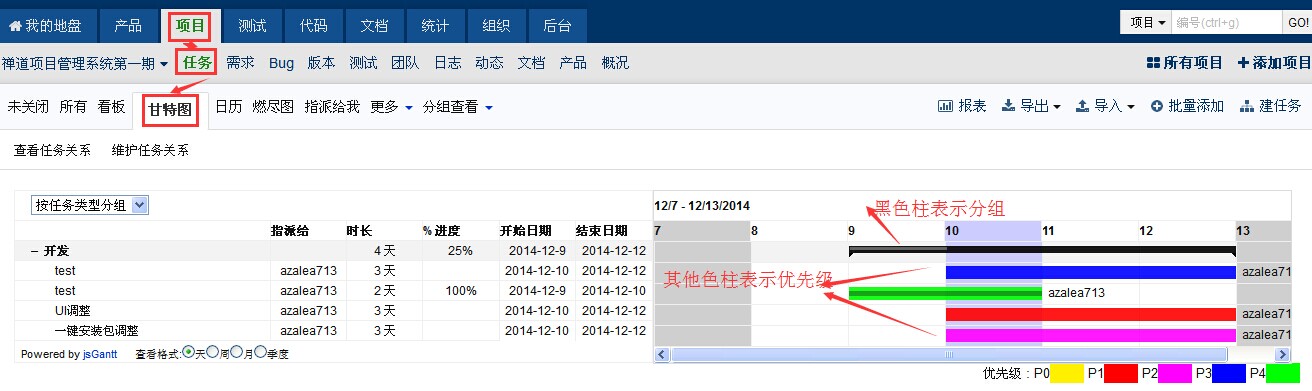Click the green Gantt bar
This screenshot has height=391, width=1312.
[945, 293]
